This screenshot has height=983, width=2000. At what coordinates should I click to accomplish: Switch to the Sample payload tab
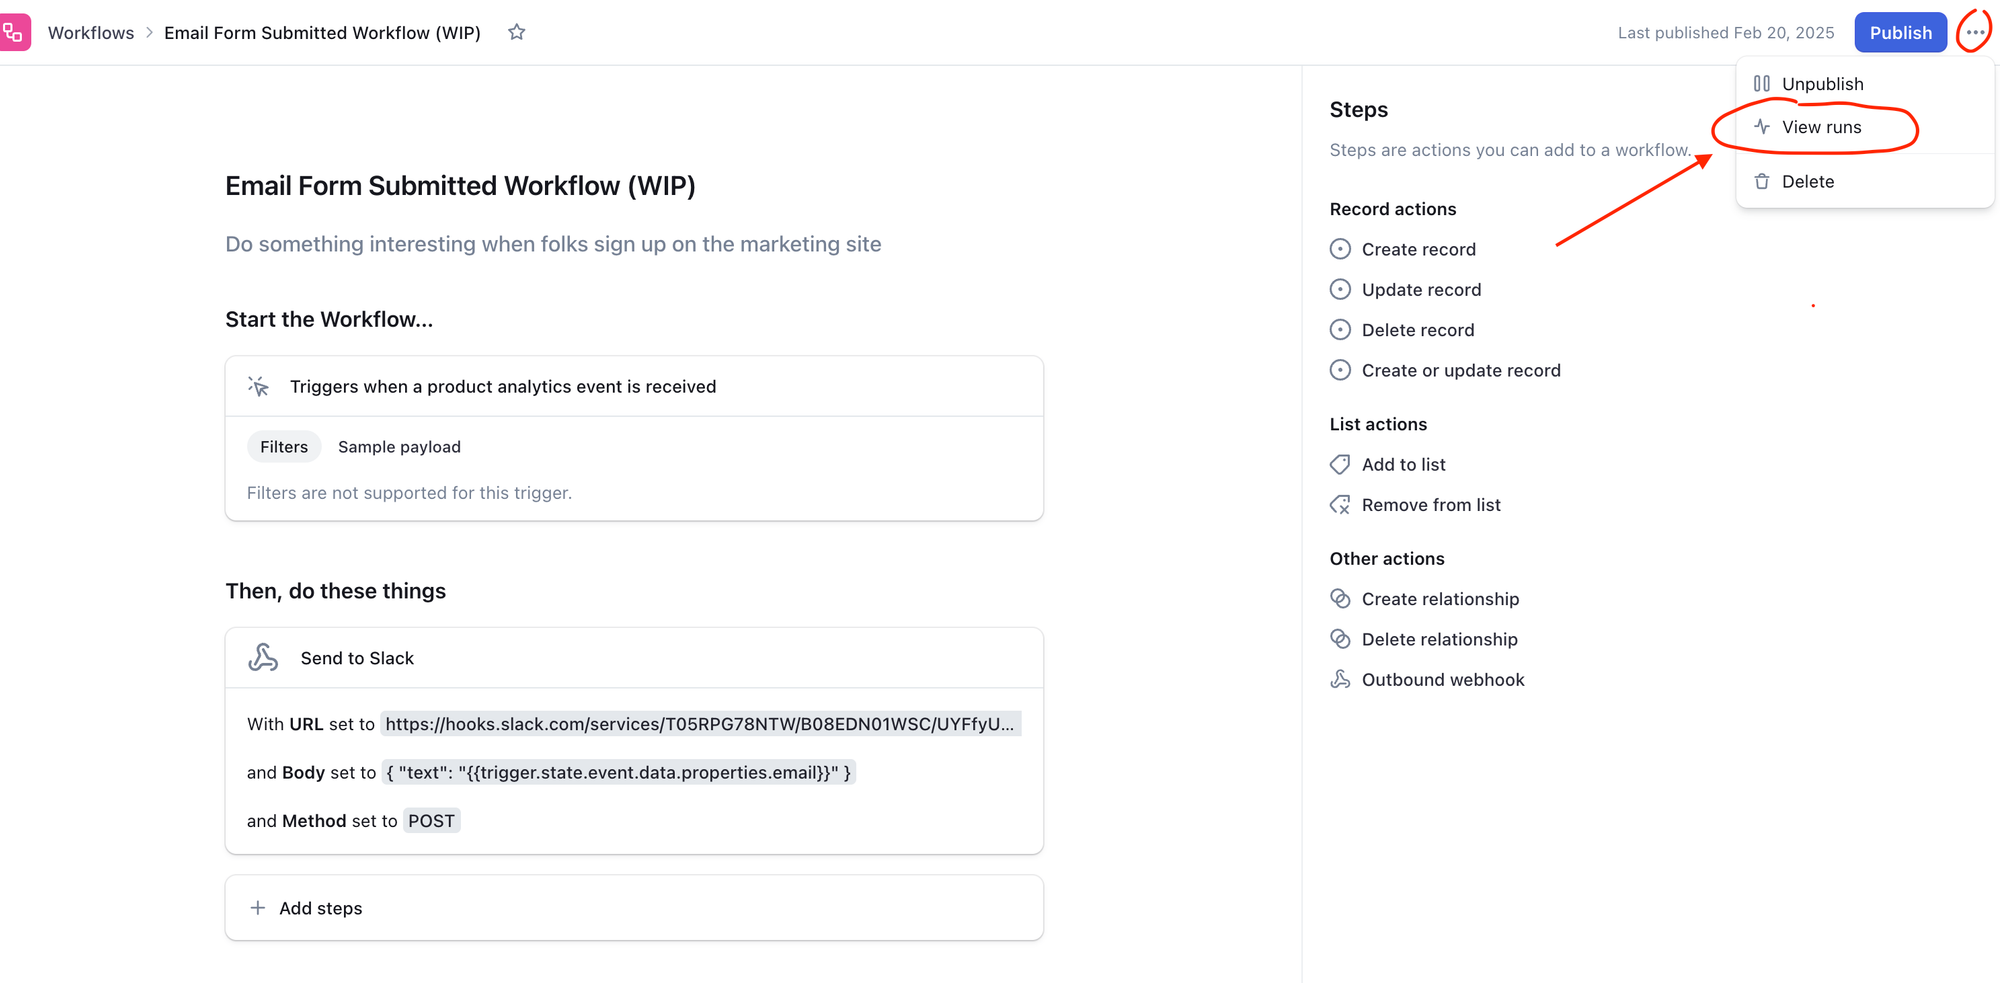(399, 447)
